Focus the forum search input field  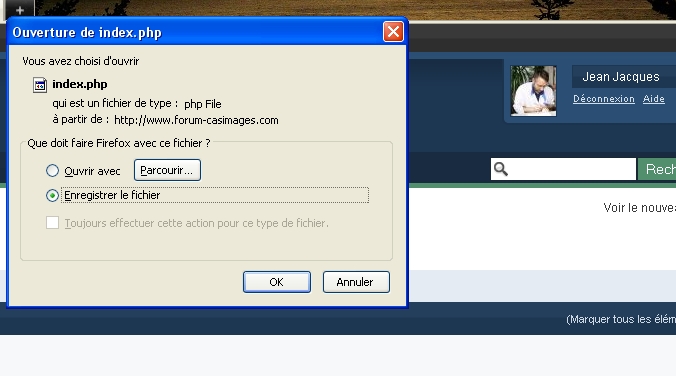click(563, 169)
